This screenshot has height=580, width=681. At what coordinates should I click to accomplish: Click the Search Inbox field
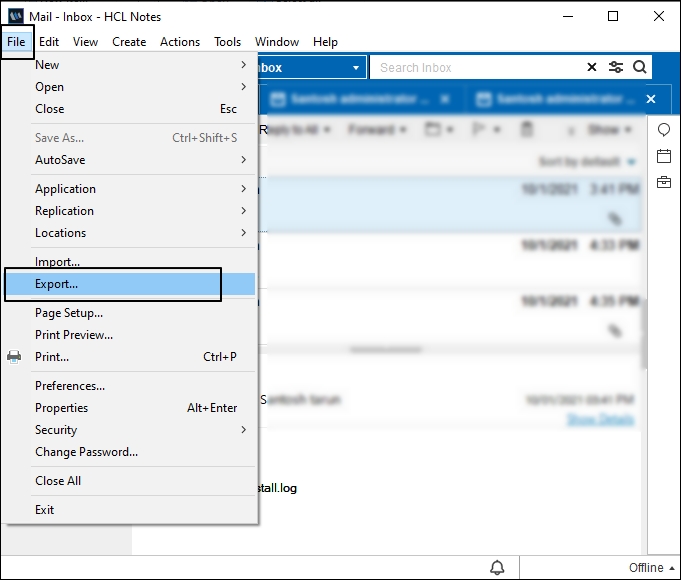(x=476, y=67)
